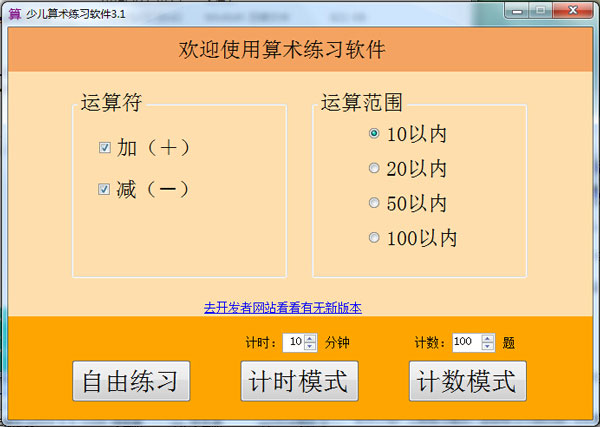Click the 计数 question count field
The image size is (600, 427).
tap(465, 342)
